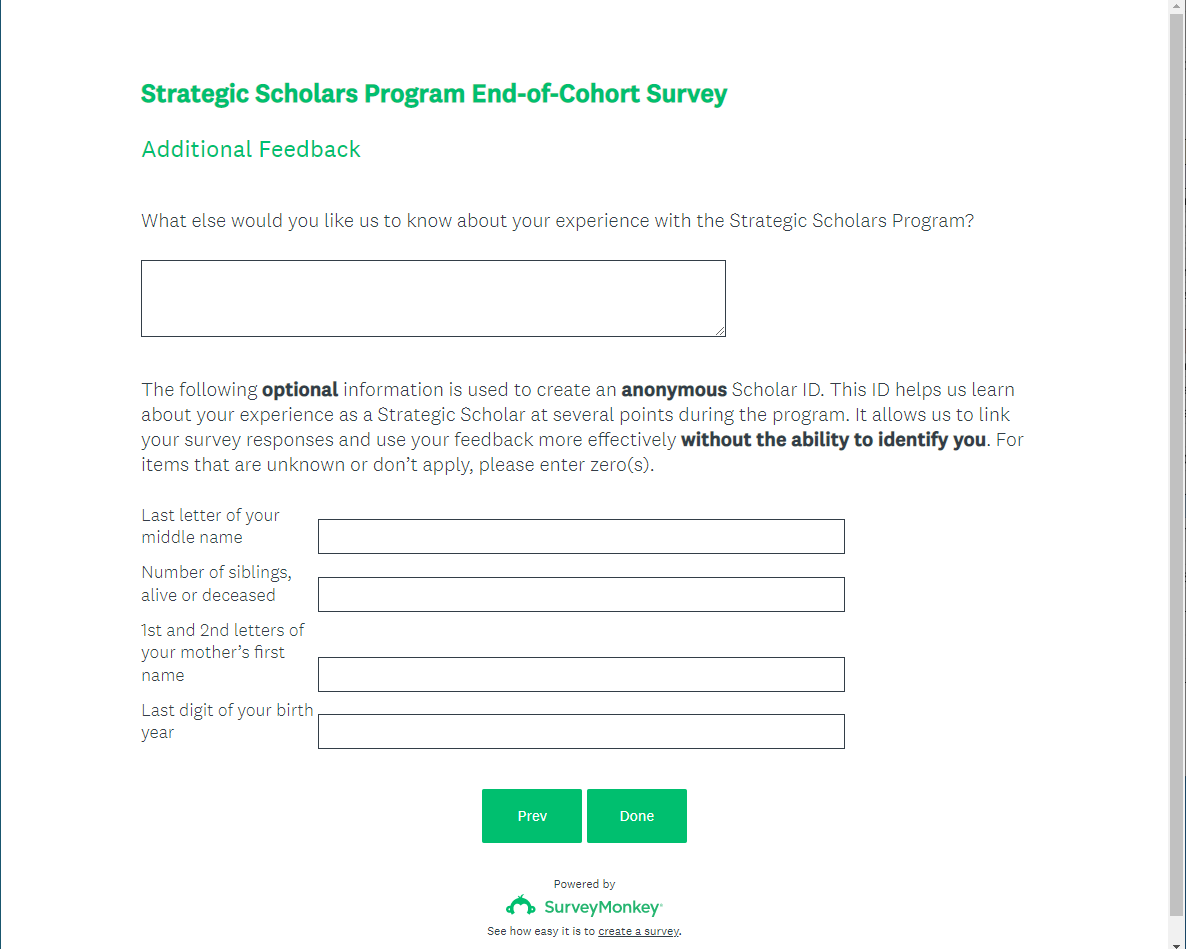This screenshot has height=949, width=1186.
Task: Click the SurveyMonkey logo icon
Action: click(520, 906)
